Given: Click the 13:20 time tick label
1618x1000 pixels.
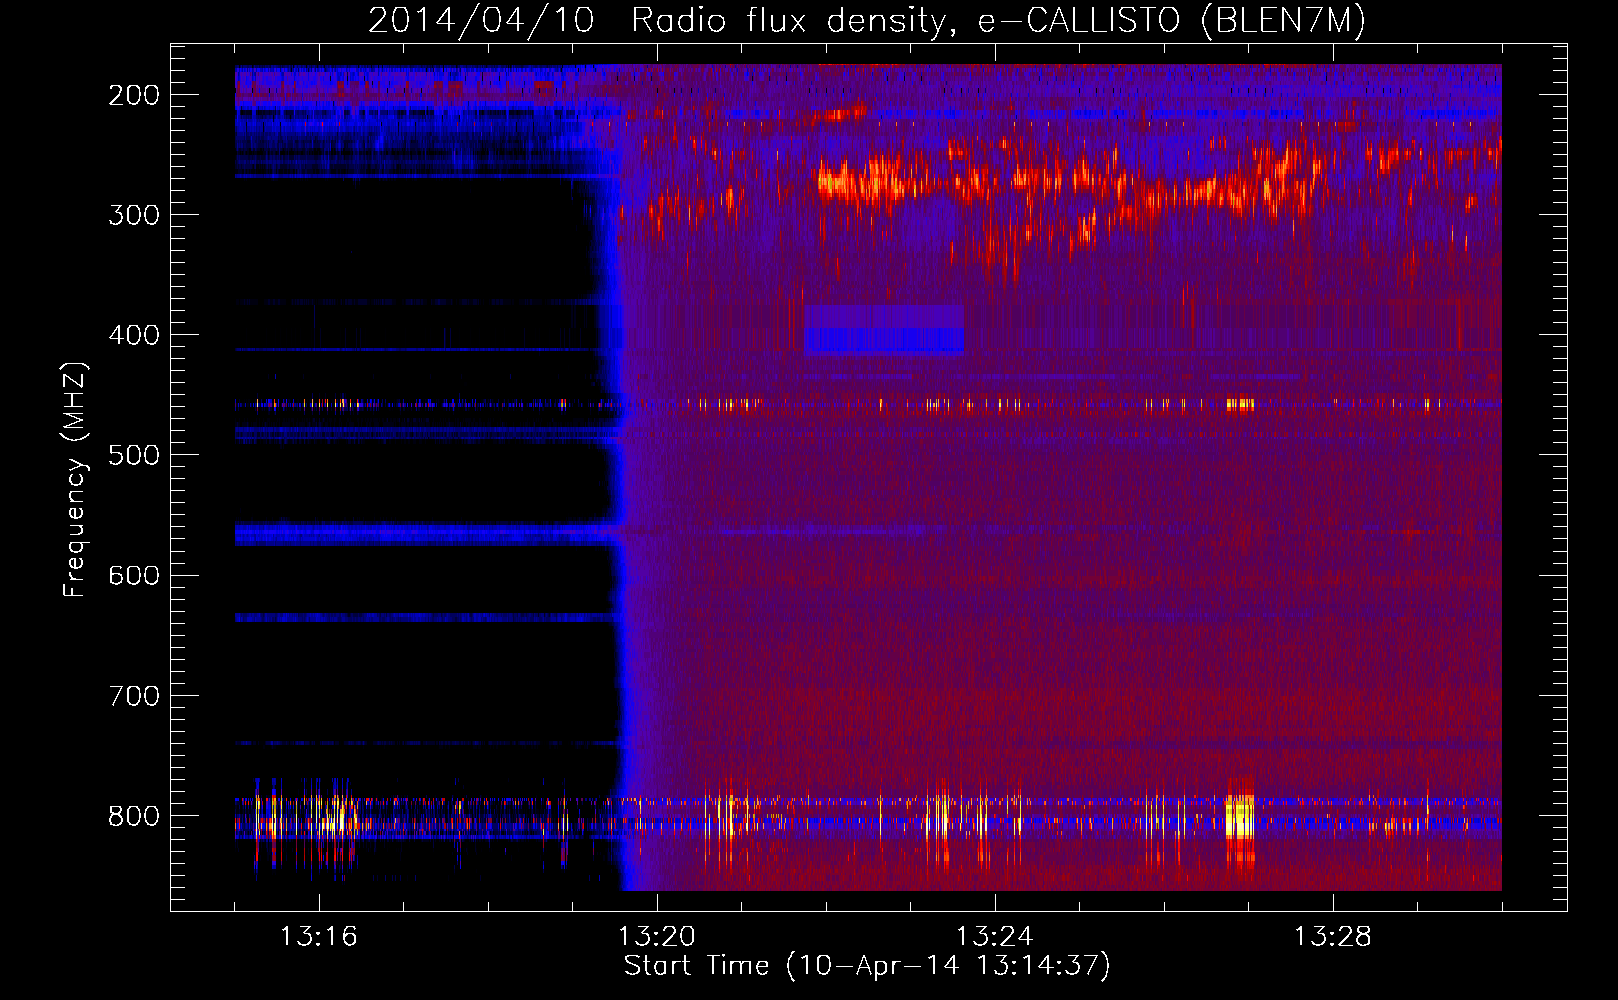Looking at the screenshot, I should pos(657,936).
